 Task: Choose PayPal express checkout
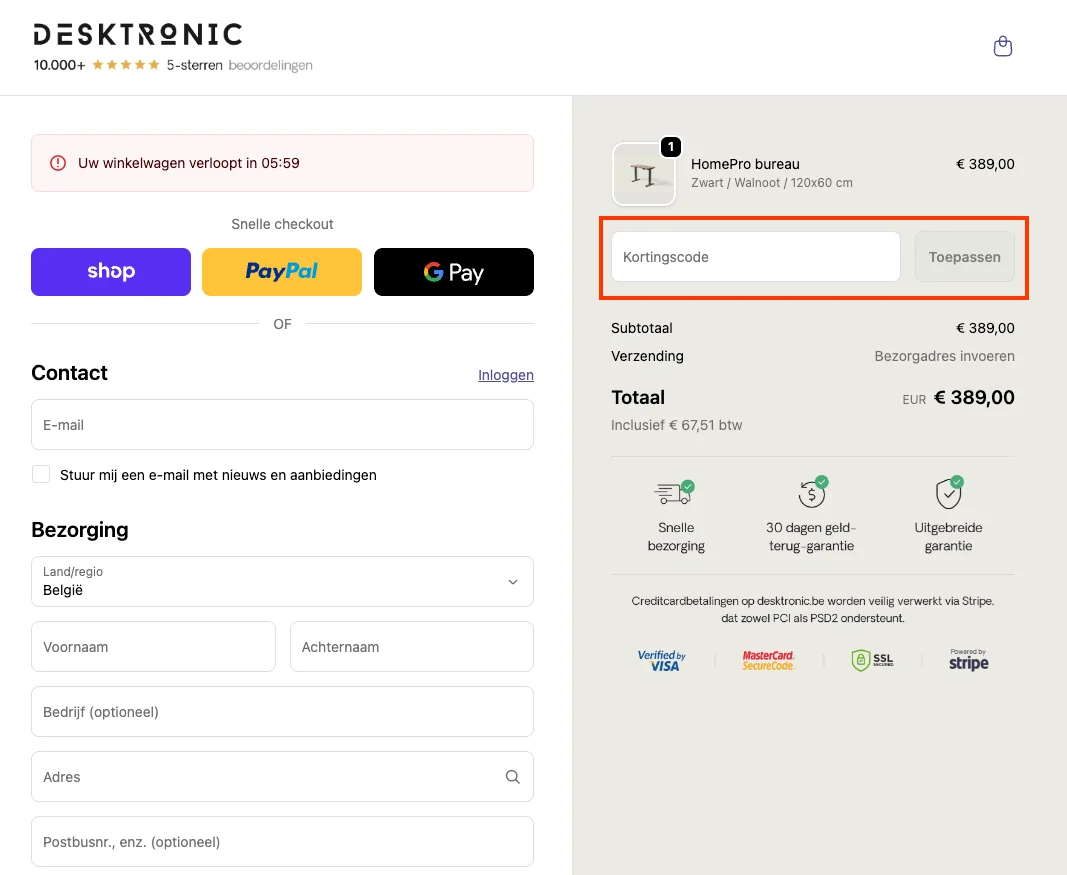[x=282, y=272]
